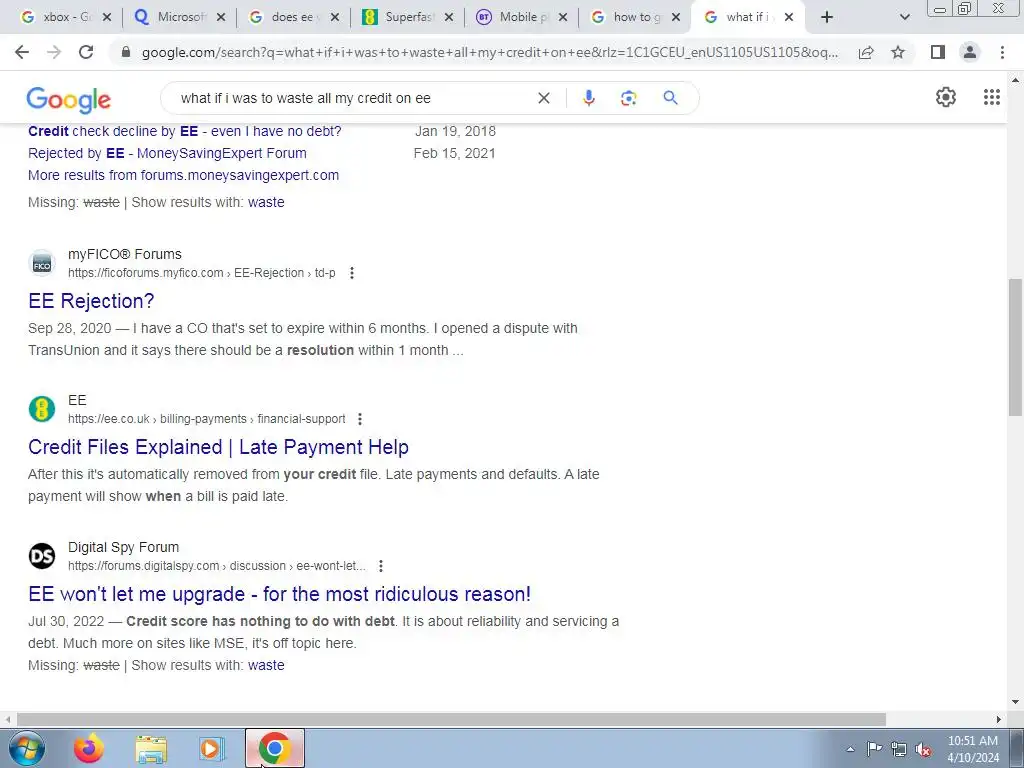Screen dimensions: 1024x768
Task: Clear the Google search box text
Action: (543, 98)
